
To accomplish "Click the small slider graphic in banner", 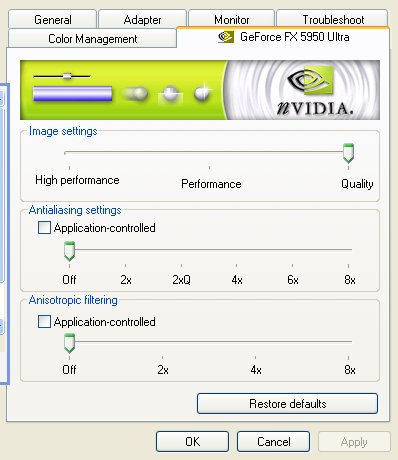I will click(62, 76).
